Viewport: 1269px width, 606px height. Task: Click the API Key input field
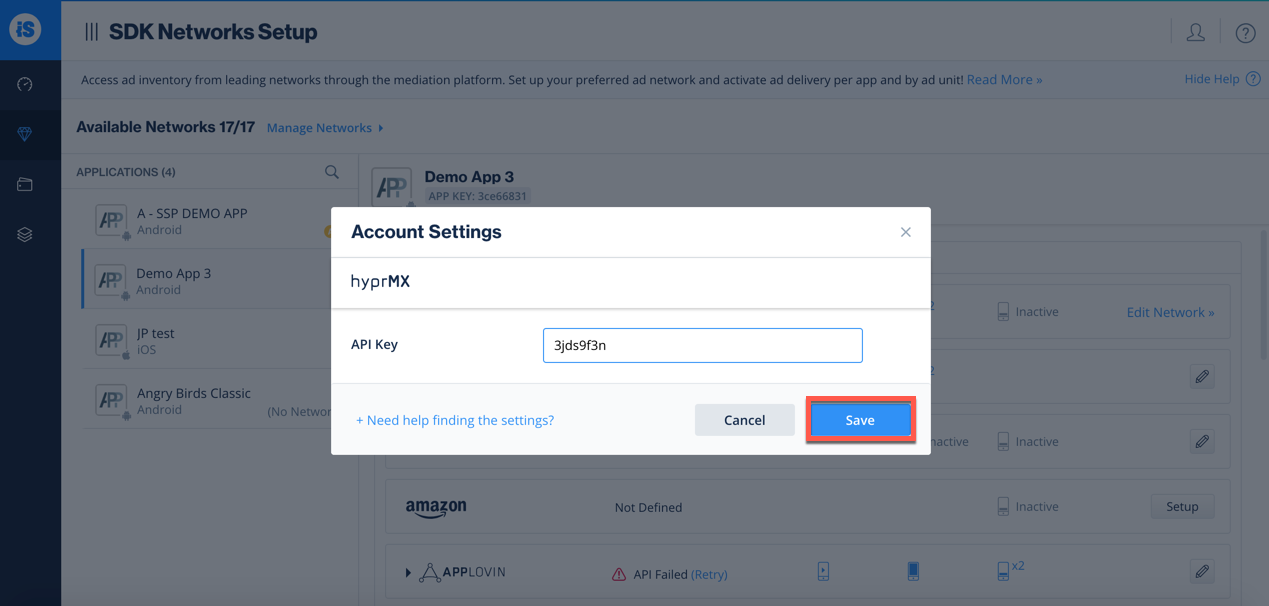click(702, 345)
